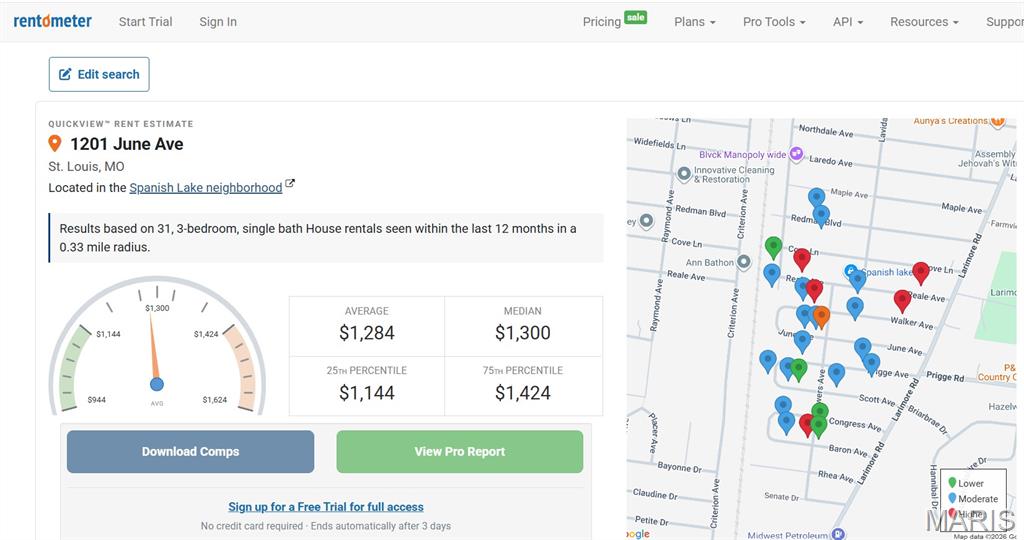
Task: Click Start Trial in the navbar
Action: [x=146, y=22]
